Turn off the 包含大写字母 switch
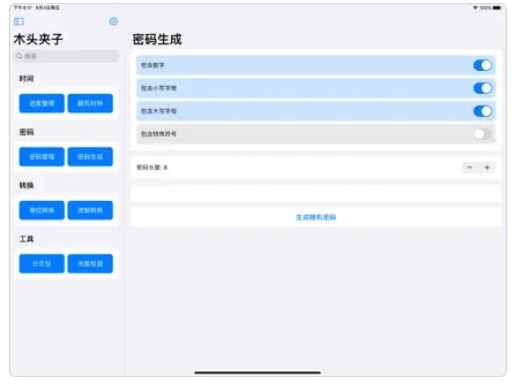This screenshot has width=512, height=385. (483, 111)
